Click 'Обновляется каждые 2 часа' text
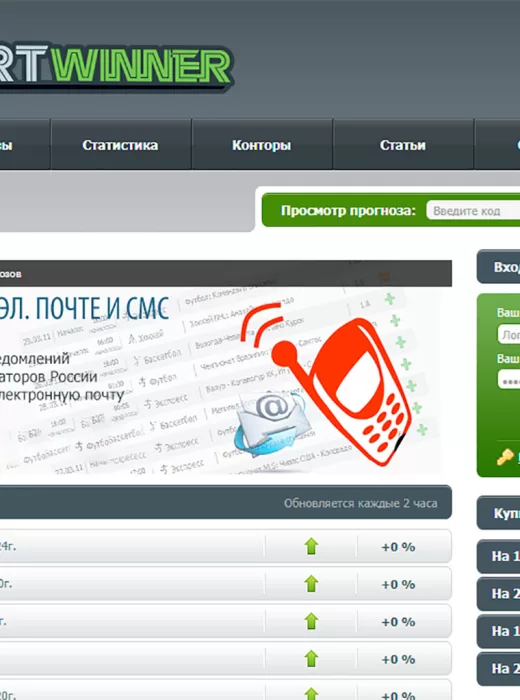The height and width of the screenshot is (700, 520). point(360,503)
